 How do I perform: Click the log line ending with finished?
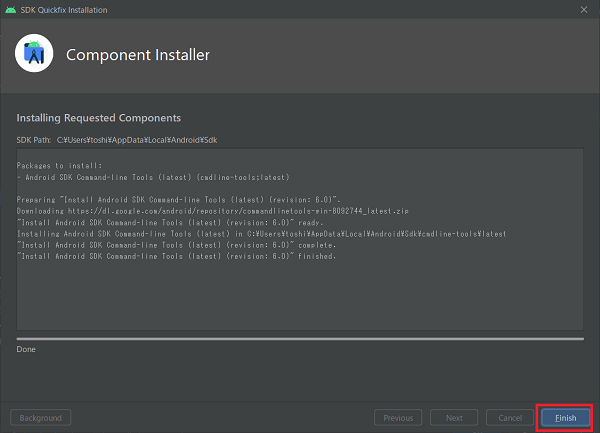tap(176, 256)
